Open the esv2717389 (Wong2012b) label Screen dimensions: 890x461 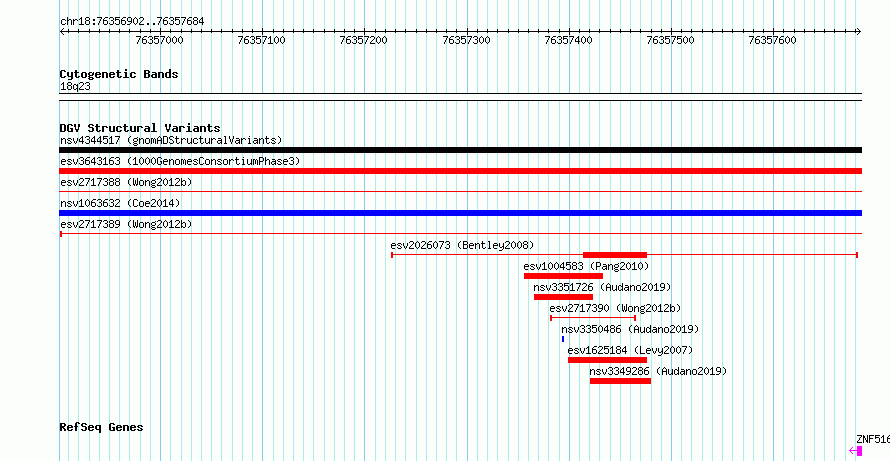(126, 224)
